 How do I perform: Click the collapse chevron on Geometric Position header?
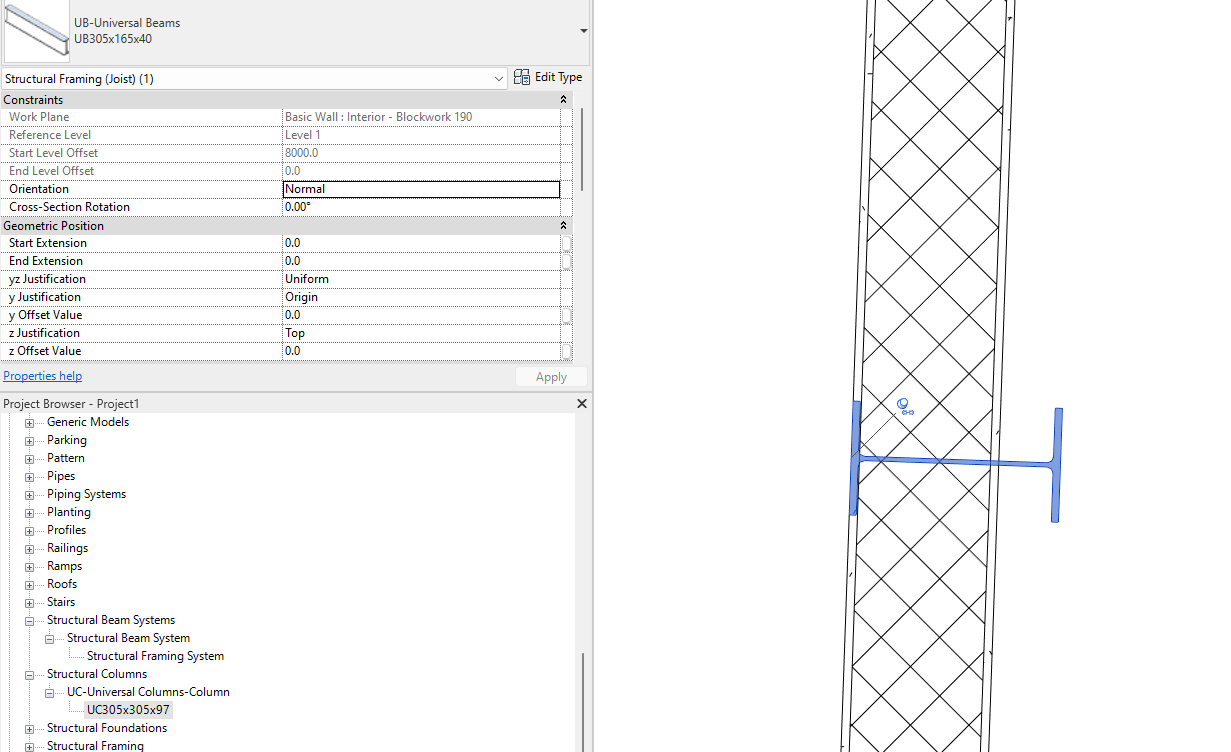click(x=562, y=225)
